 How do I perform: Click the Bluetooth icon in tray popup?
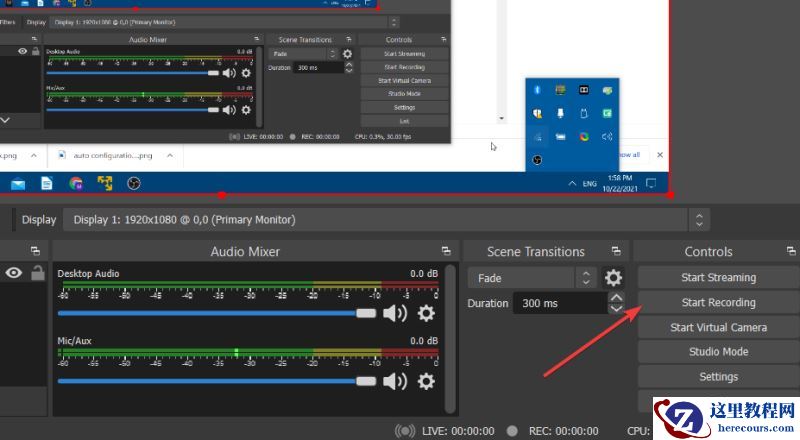tap(537, 90)
